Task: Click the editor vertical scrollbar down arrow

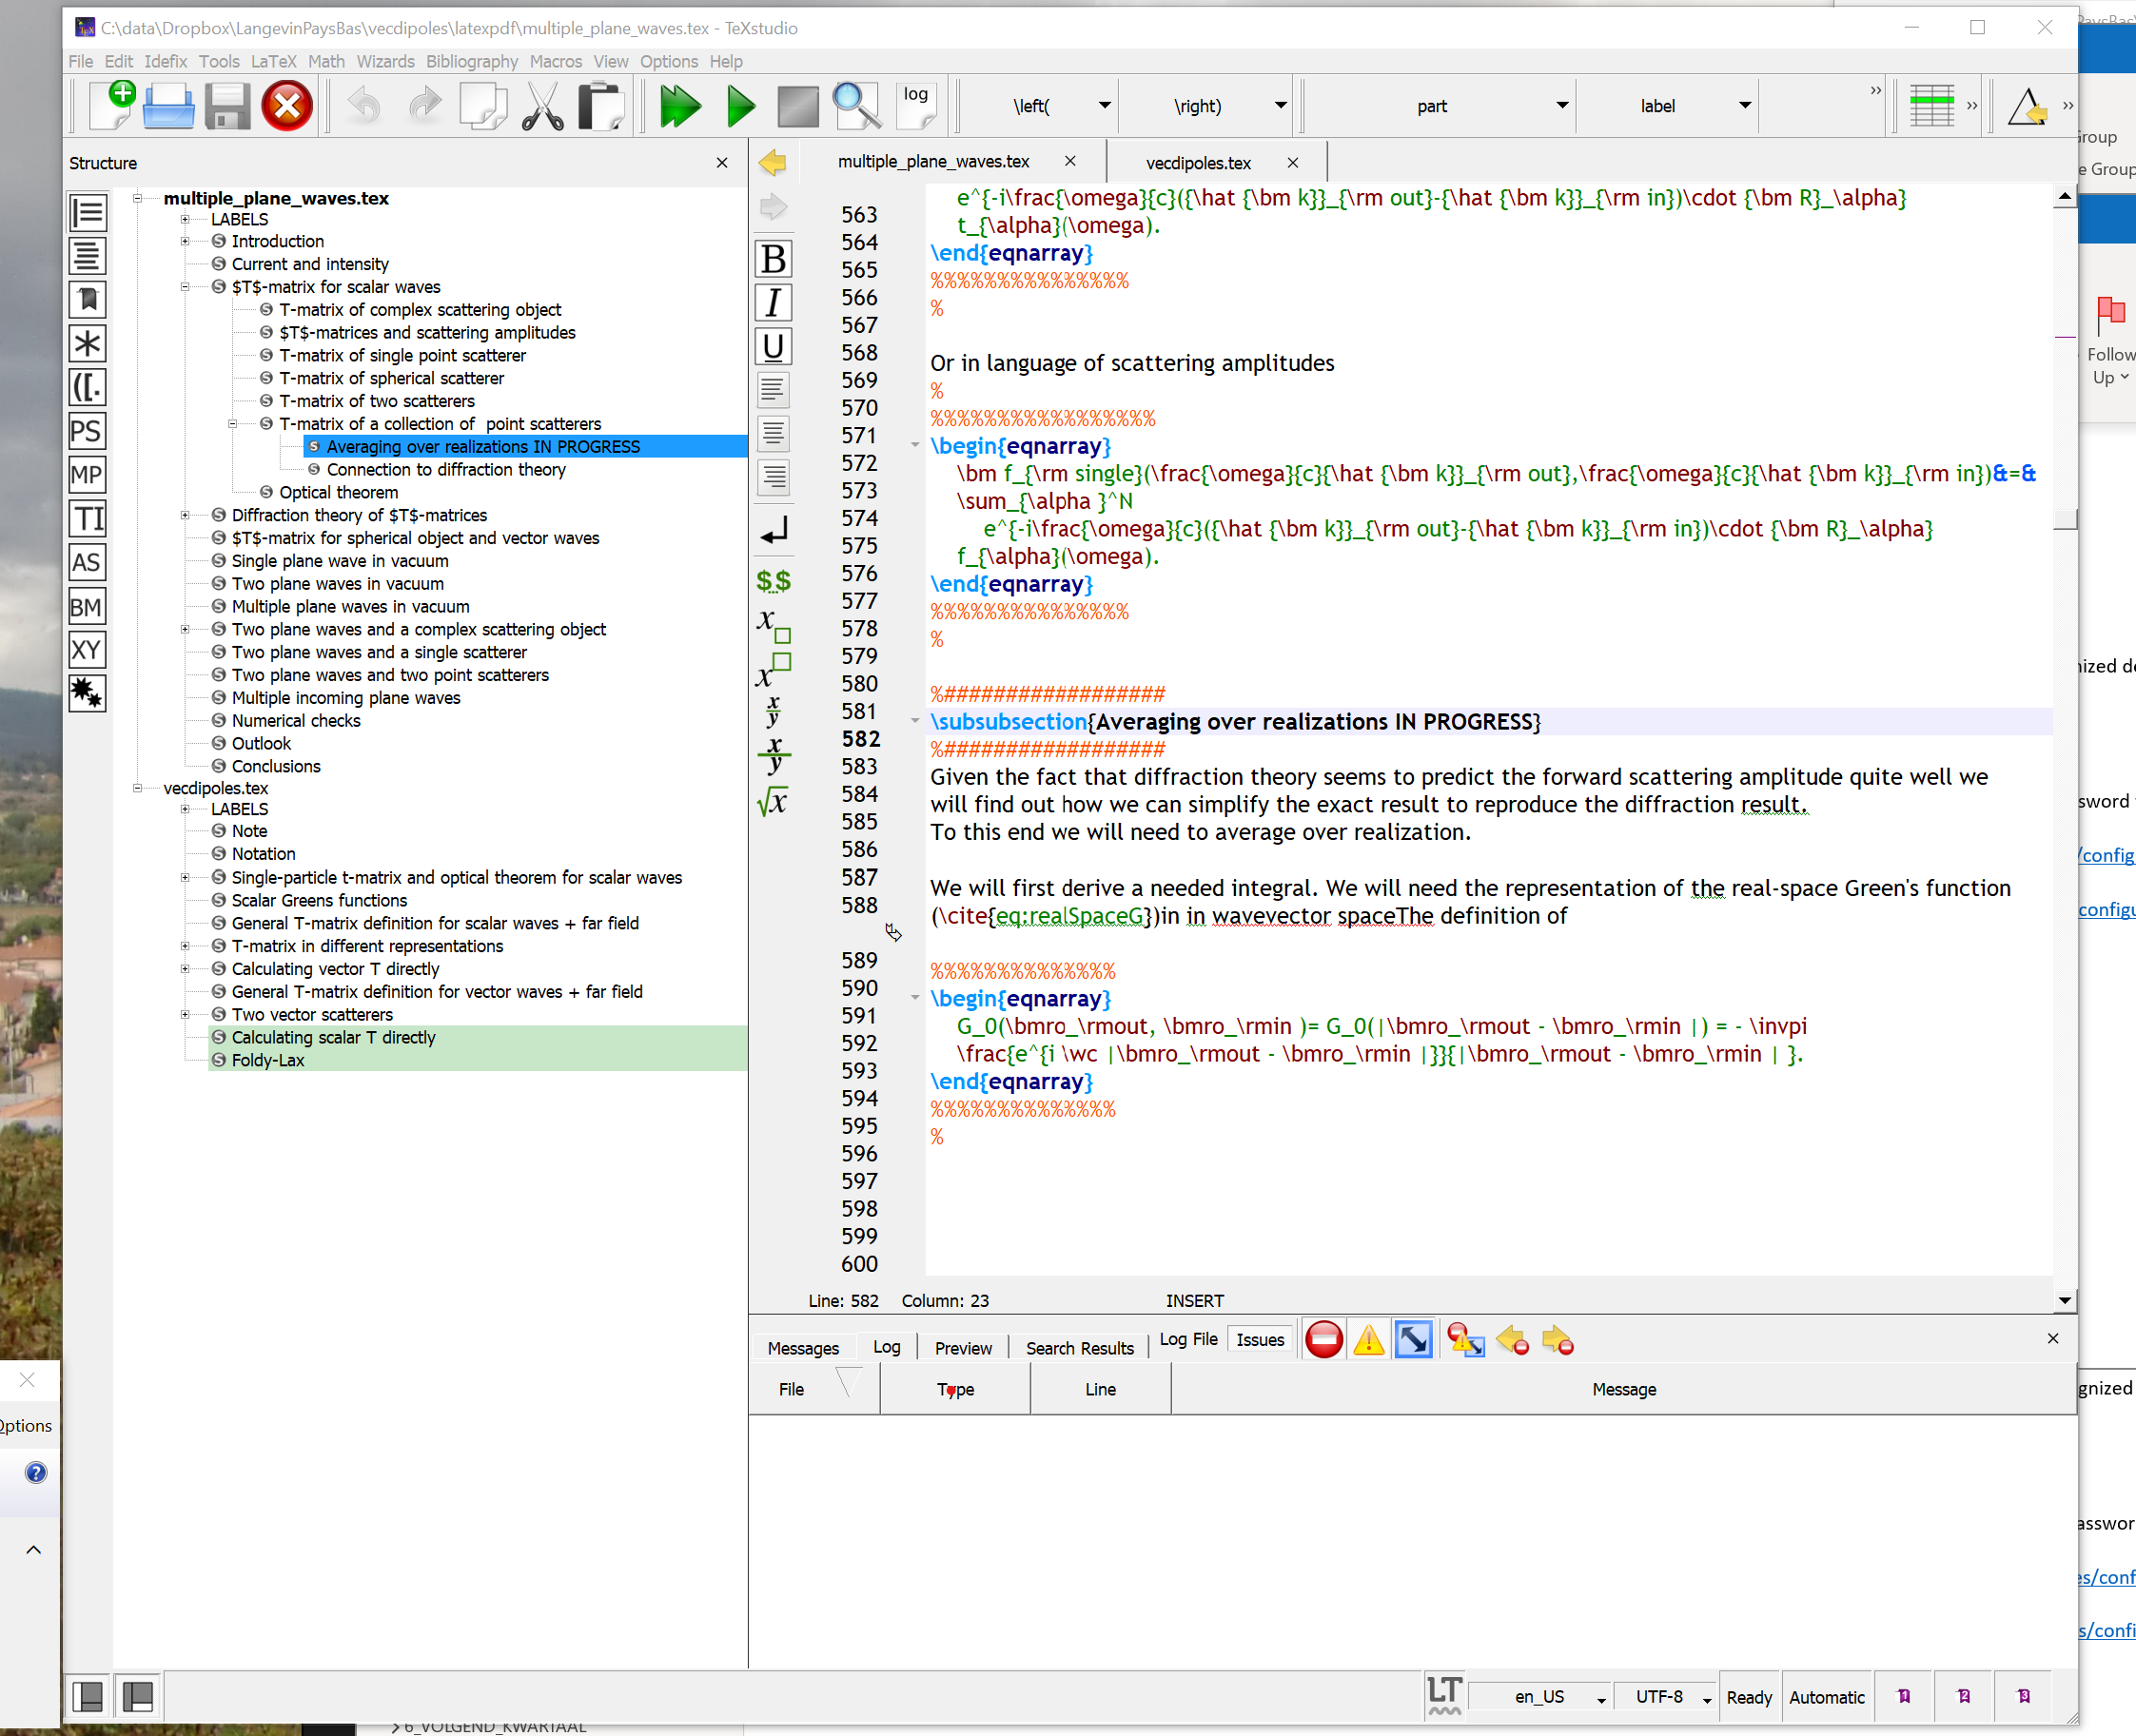Action: pyautogui.click(x=2064, y=1300)
